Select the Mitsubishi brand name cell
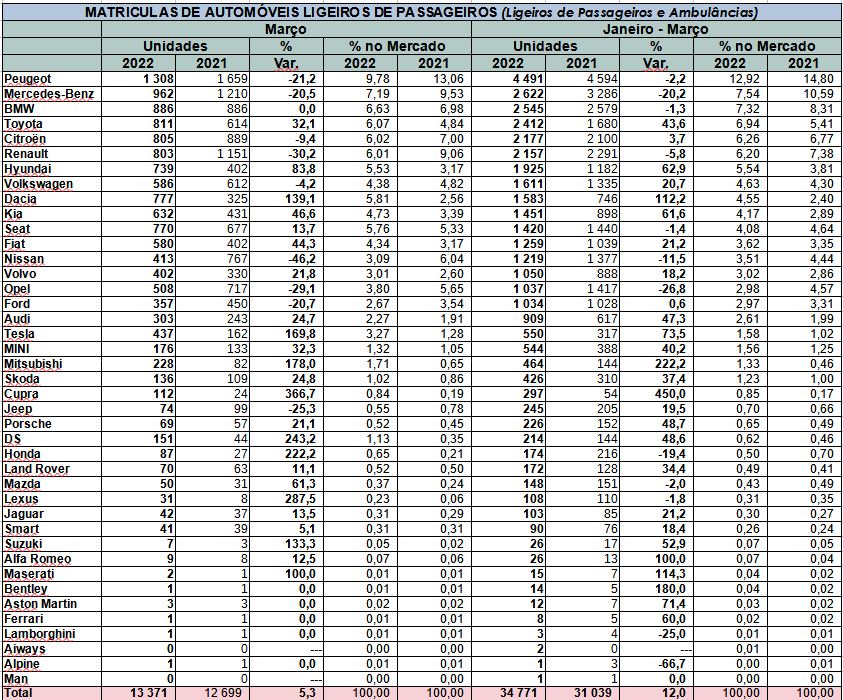Screen dimensions: 843x700 (x=36, y=364)
